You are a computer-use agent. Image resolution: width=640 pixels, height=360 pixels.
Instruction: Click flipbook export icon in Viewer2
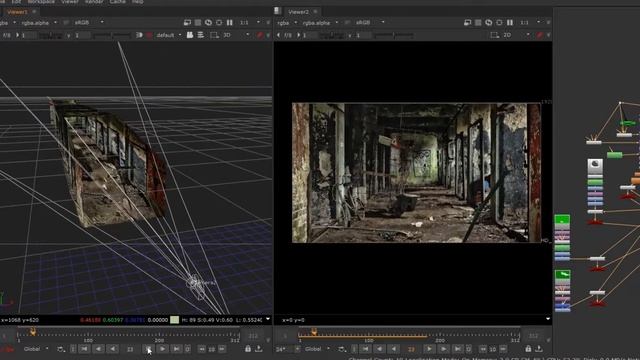pyautogui.click(x=539, y=349)
